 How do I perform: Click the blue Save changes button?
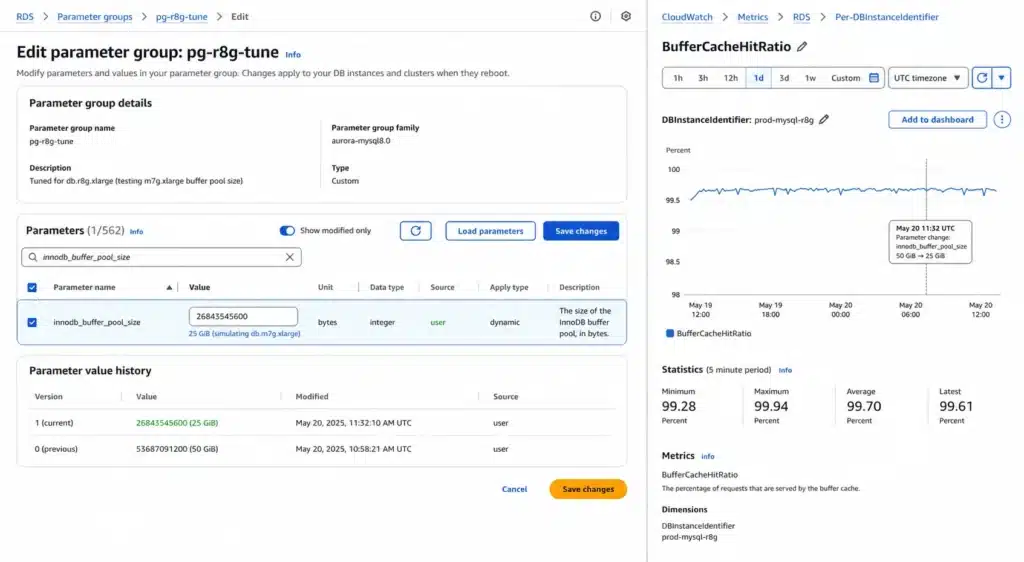(581, 231)
